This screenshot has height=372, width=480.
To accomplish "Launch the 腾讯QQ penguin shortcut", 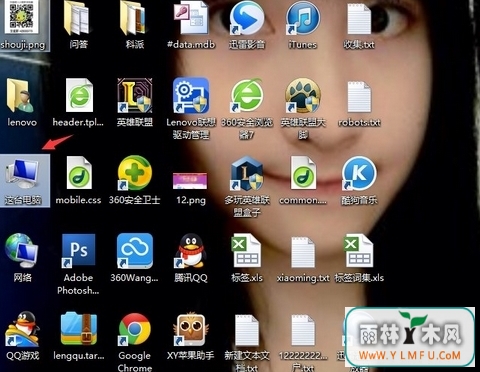I will click(x=191, y=251).
